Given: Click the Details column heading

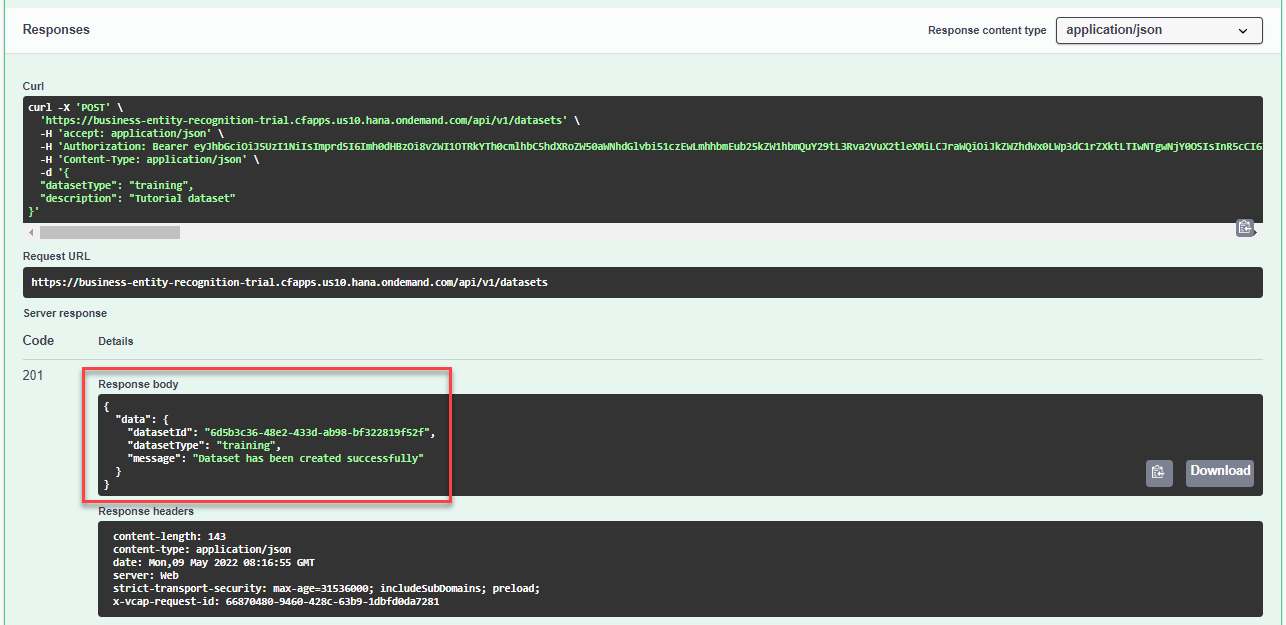Looking at the screenshot, I should (115, 341).
